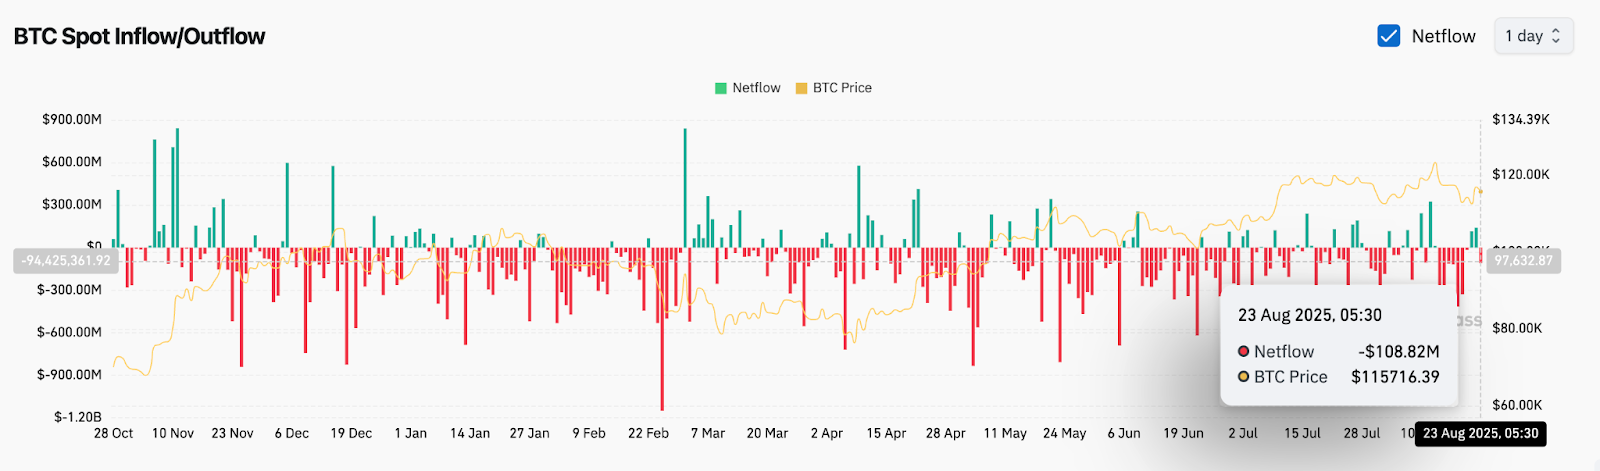Click the 23 Aug 2025, 05:30 crosshair date label
The width and height of the screenshot is (1600, 471).
tap(1480, 433)
